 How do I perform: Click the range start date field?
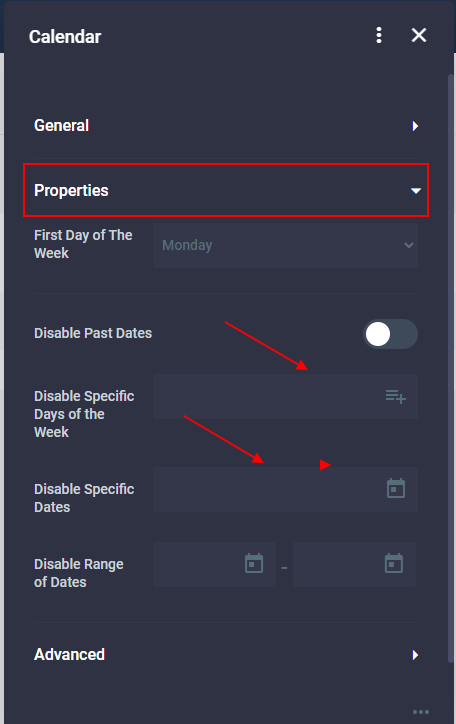(215, 564)
